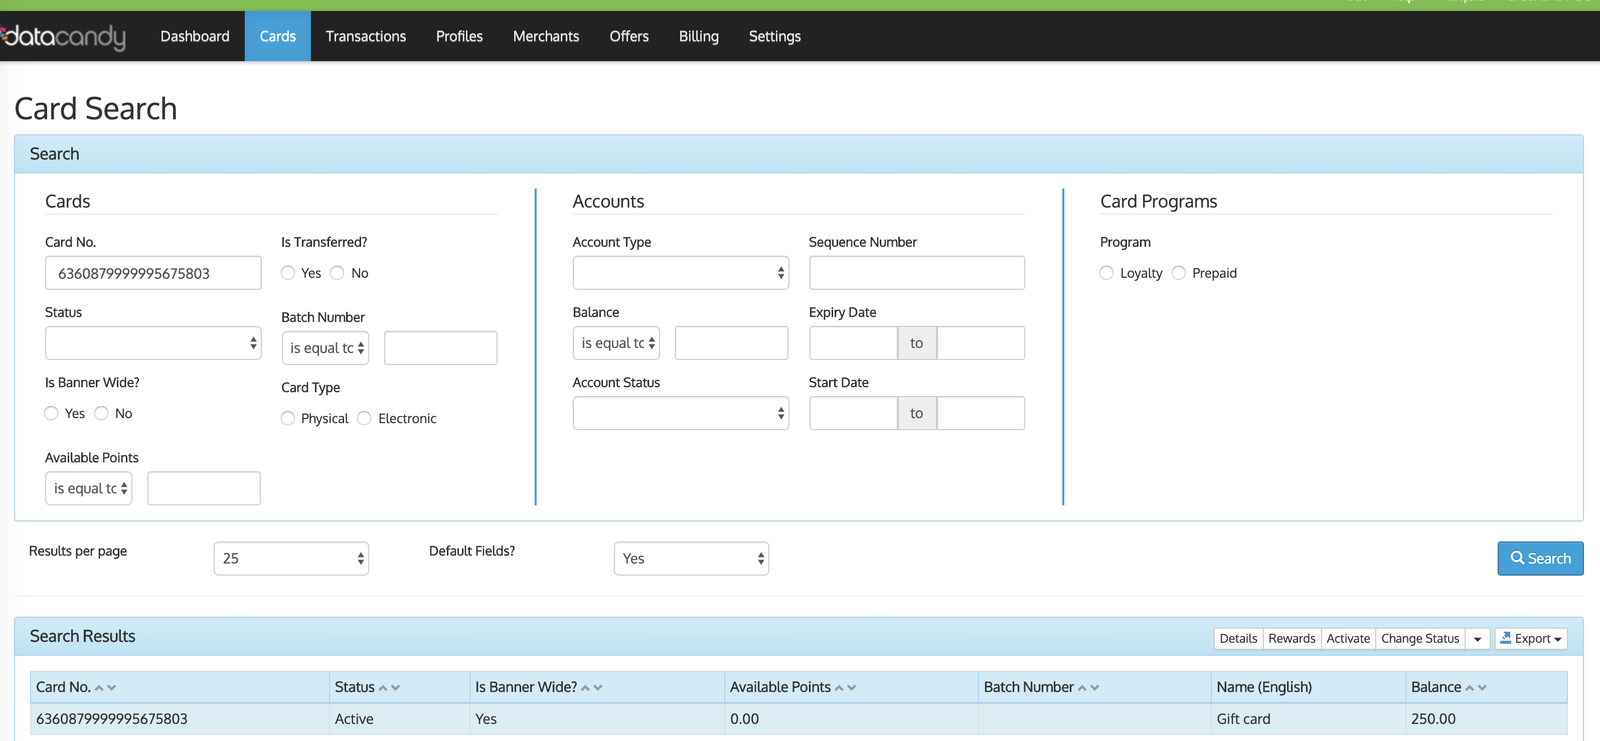
Task: Click the datacandy logo
Action: point(64,37)
